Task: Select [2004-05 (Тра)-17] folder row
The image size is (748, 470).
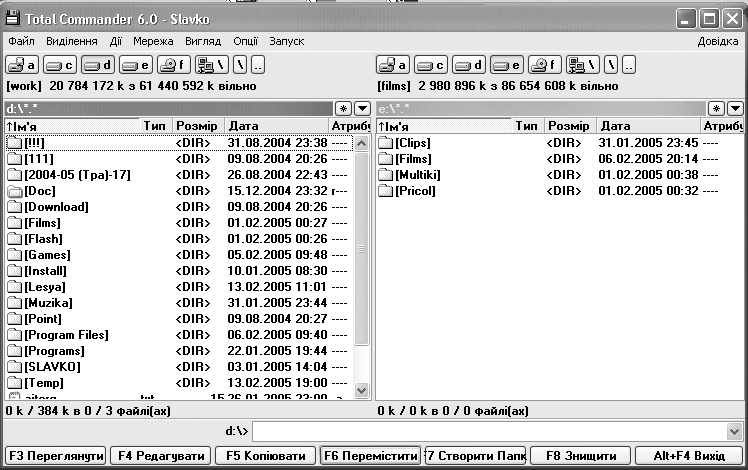Action: (x=179, y=175)
